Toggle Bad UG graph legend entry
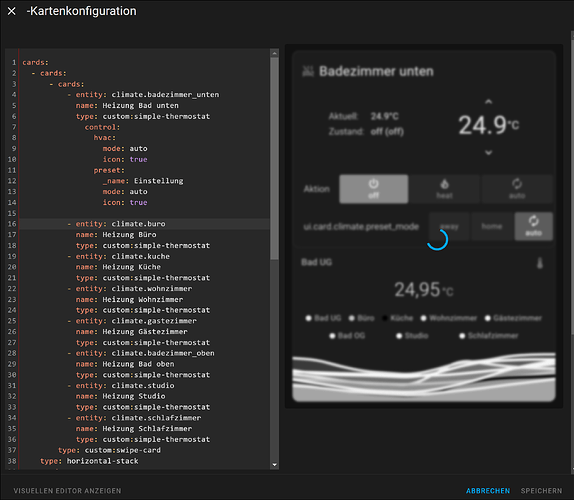 coord(324,318)
